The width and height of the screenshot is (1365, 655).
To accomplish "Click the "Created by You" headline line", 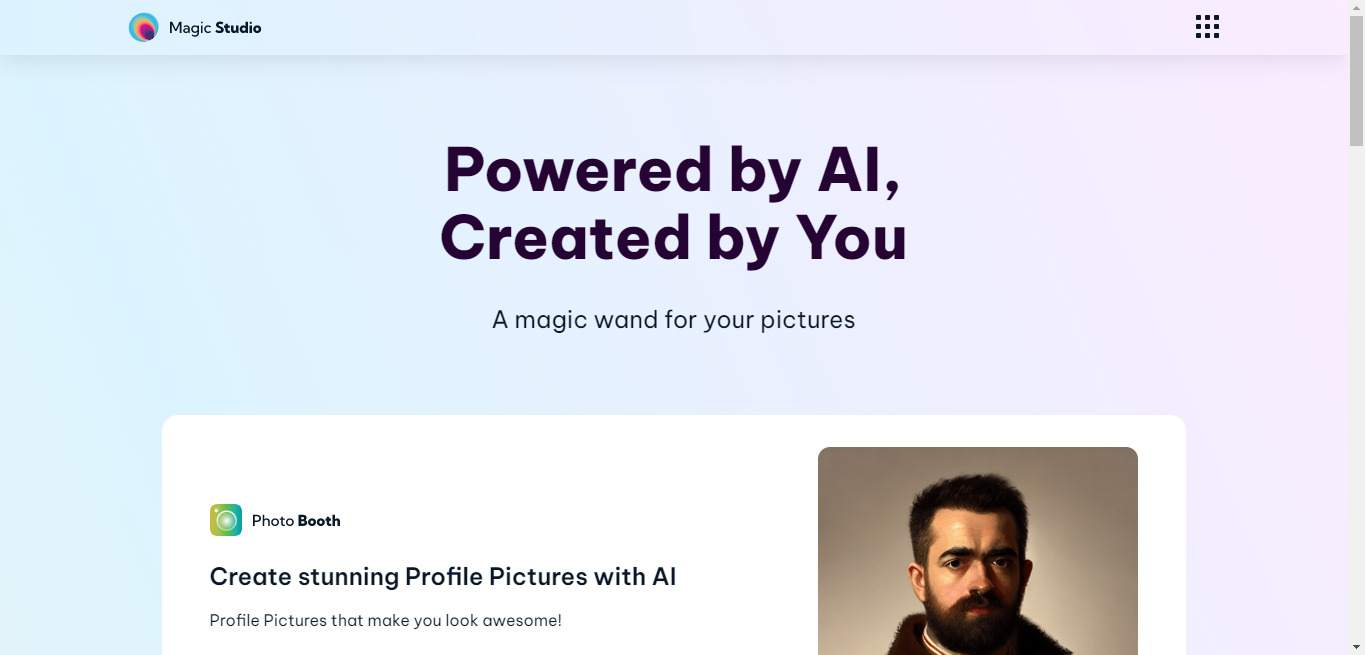I will click(673, 238).
